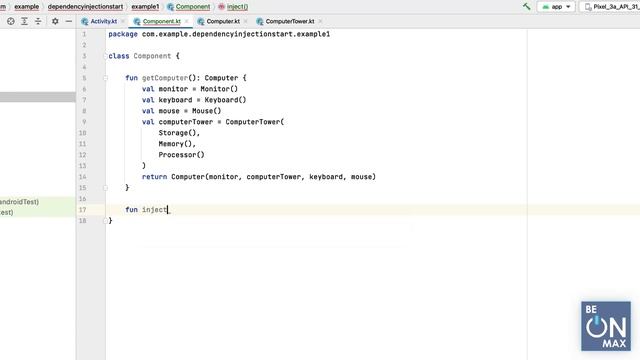This screenshot has height=360, width=640.
Task: Click the Kotlin file icon on Computer.kt tab
Action: (201, 21)
